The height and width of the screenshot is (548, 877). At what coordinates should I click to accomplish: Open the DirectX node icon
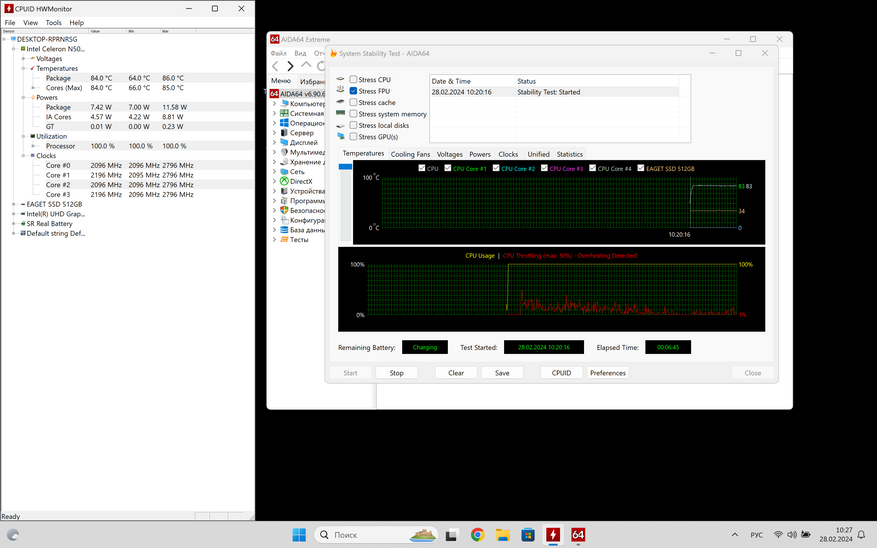click(x=284, y=181)
